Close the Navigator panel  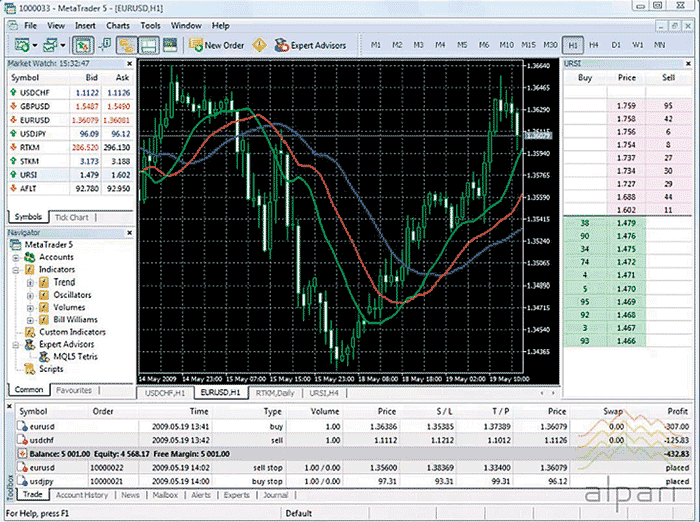[x=129, y=233]
